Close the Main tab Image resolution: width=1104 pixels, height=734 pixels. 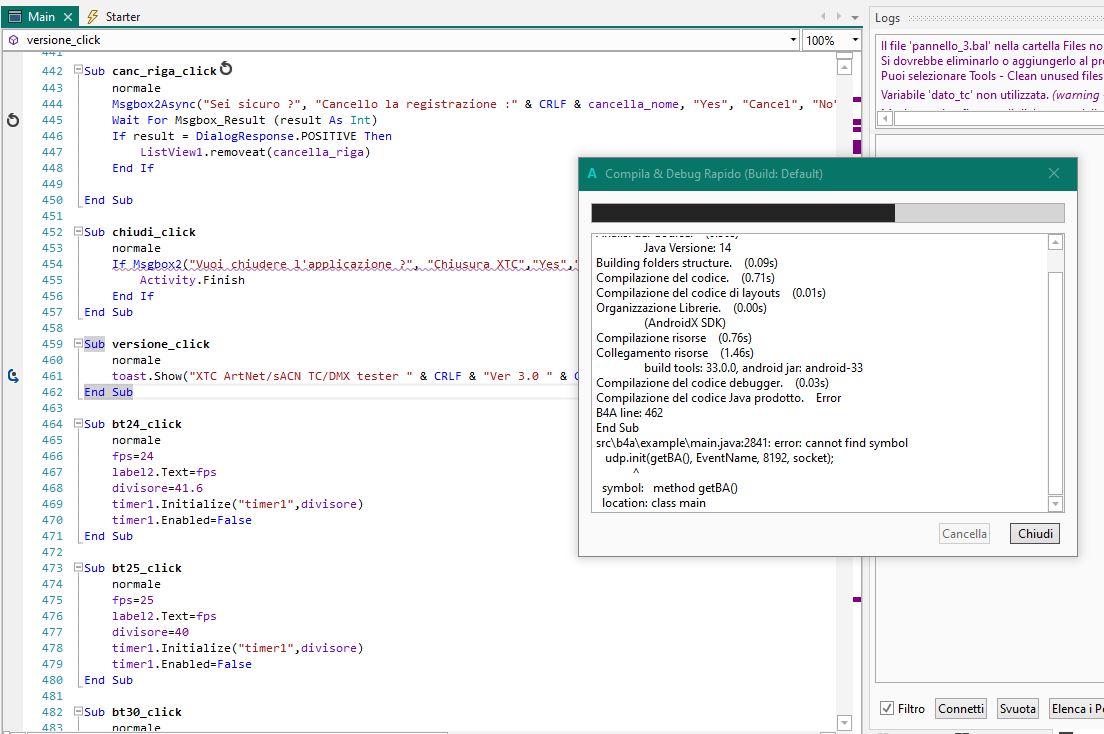click(x=68, y=17)
